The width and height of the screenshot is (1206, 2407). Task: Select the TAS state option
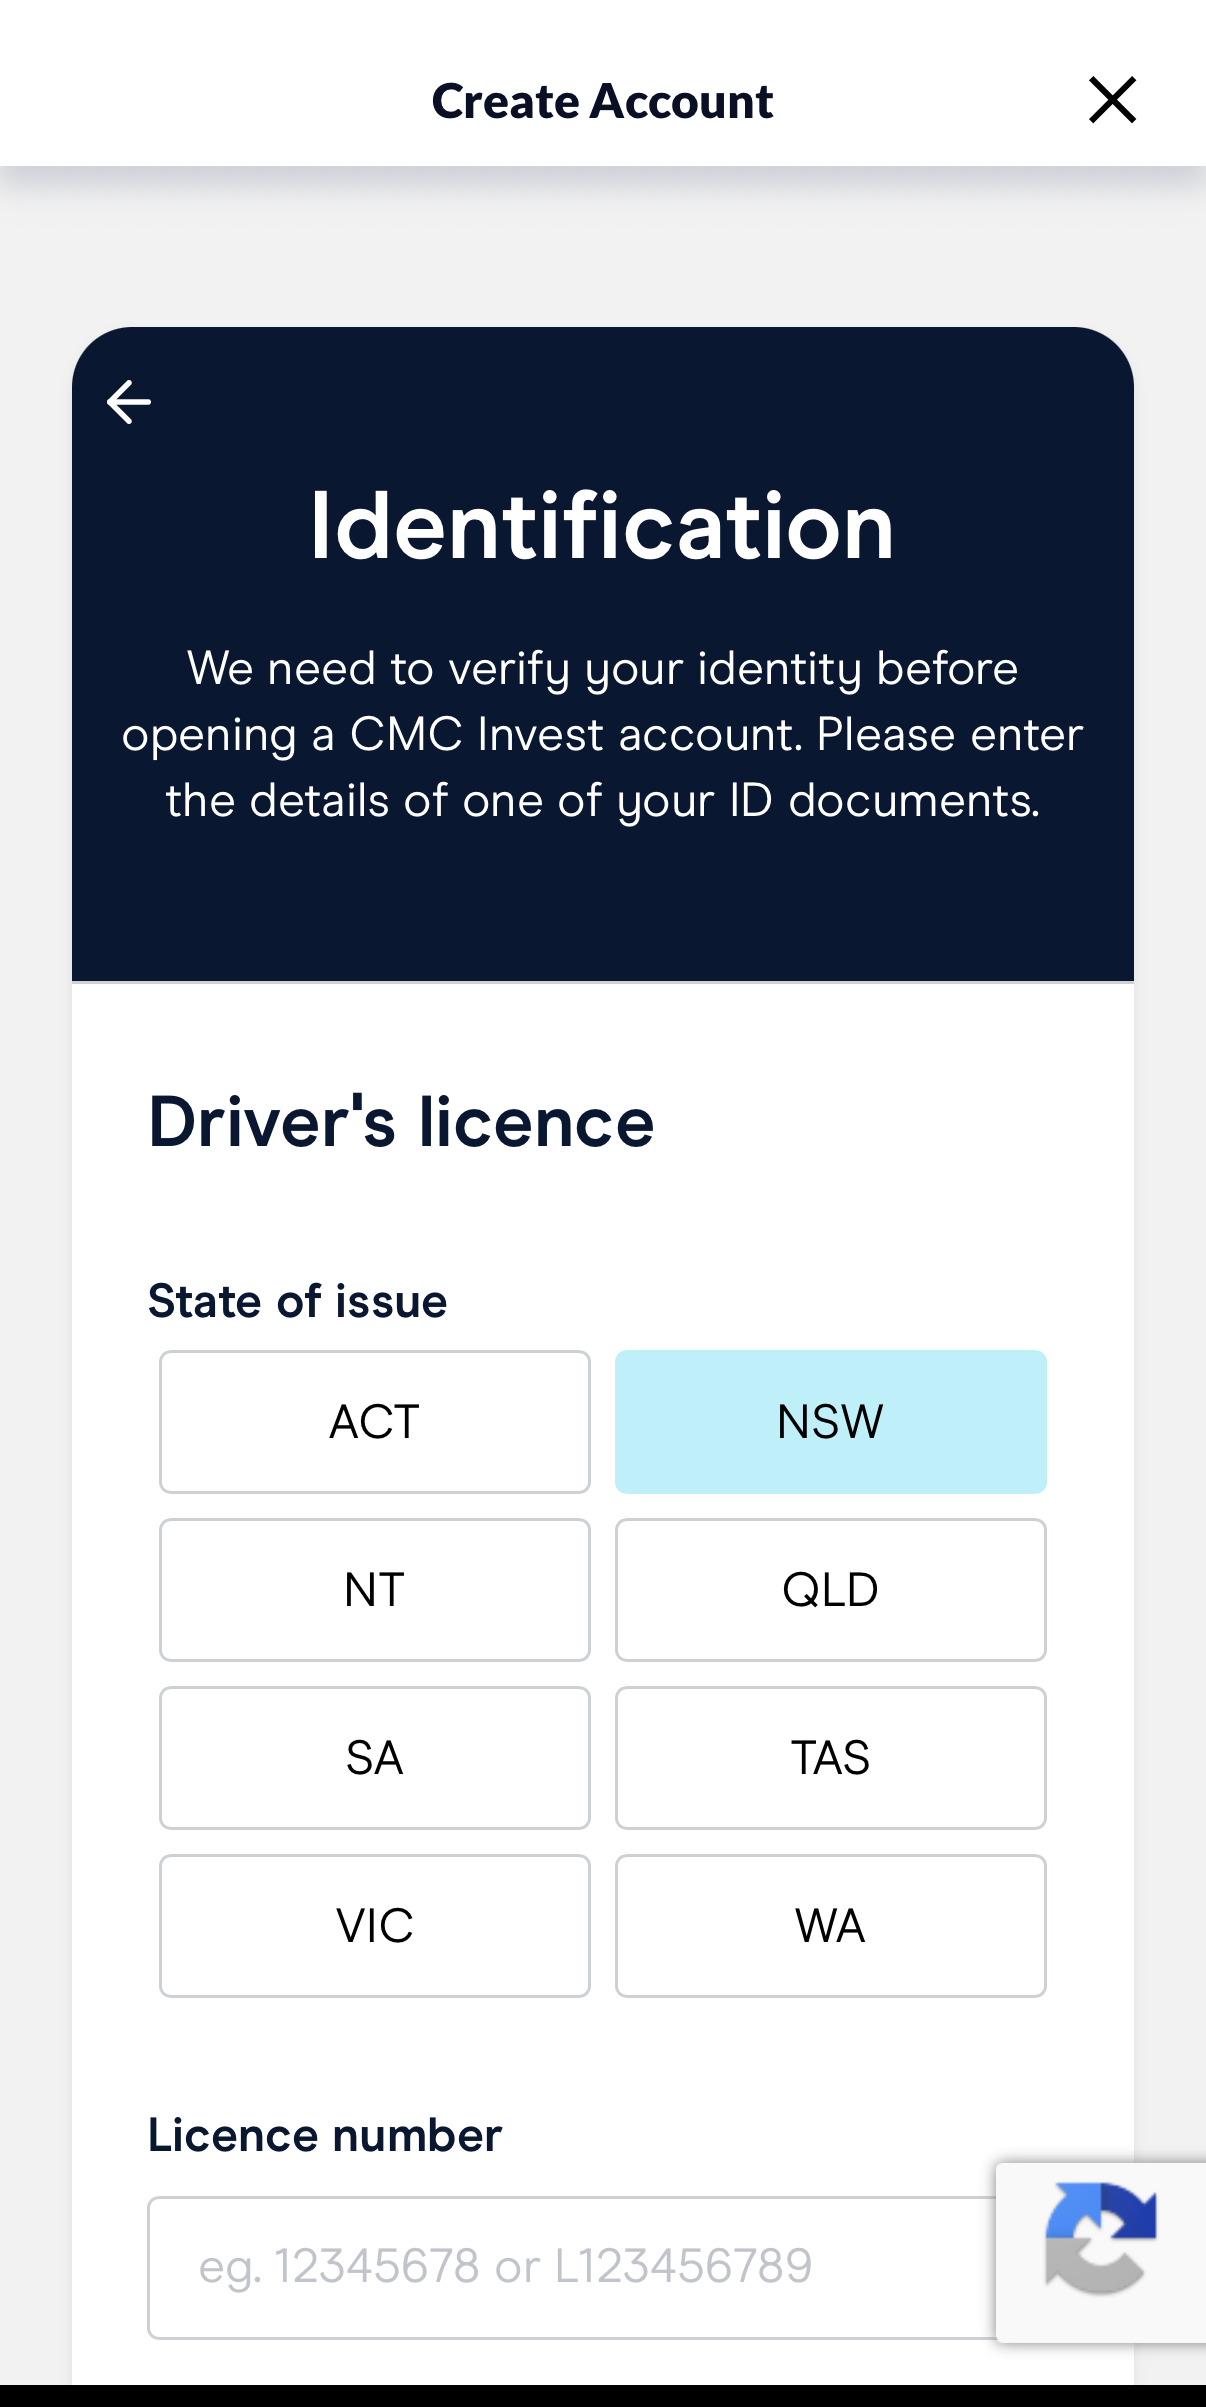(830, 1757)
